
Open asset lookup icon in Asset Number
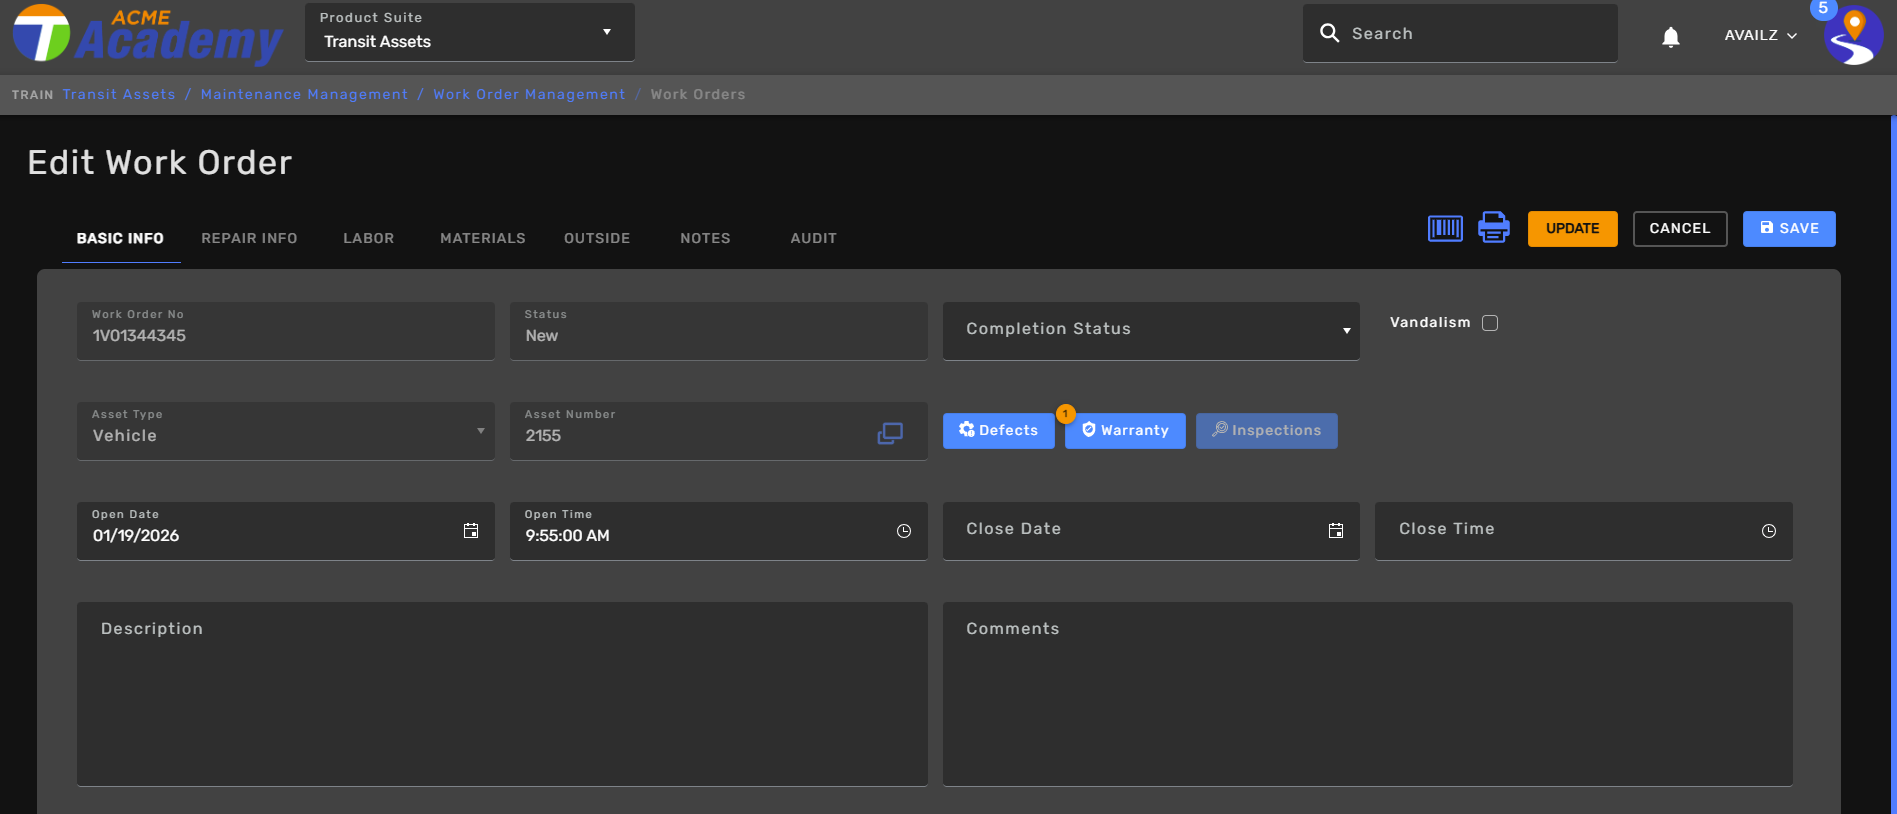pos(889,433)
